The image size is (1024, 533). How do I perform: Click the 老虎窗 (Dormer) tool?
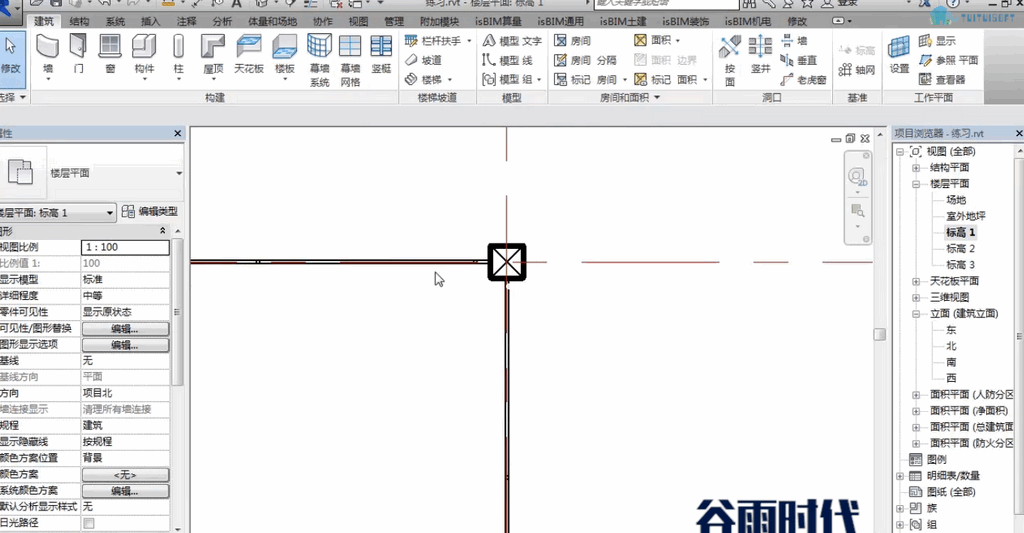(803, 80)
